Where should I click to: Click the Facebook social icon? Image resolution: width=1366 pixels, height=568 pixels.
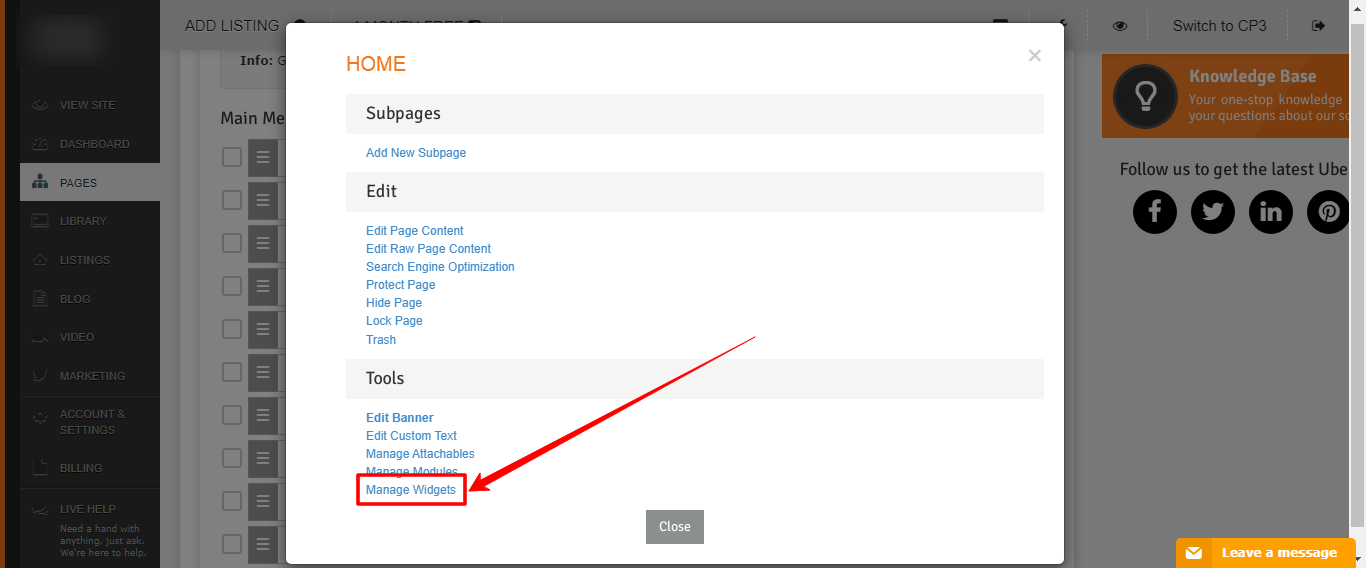click(1154, 212)
